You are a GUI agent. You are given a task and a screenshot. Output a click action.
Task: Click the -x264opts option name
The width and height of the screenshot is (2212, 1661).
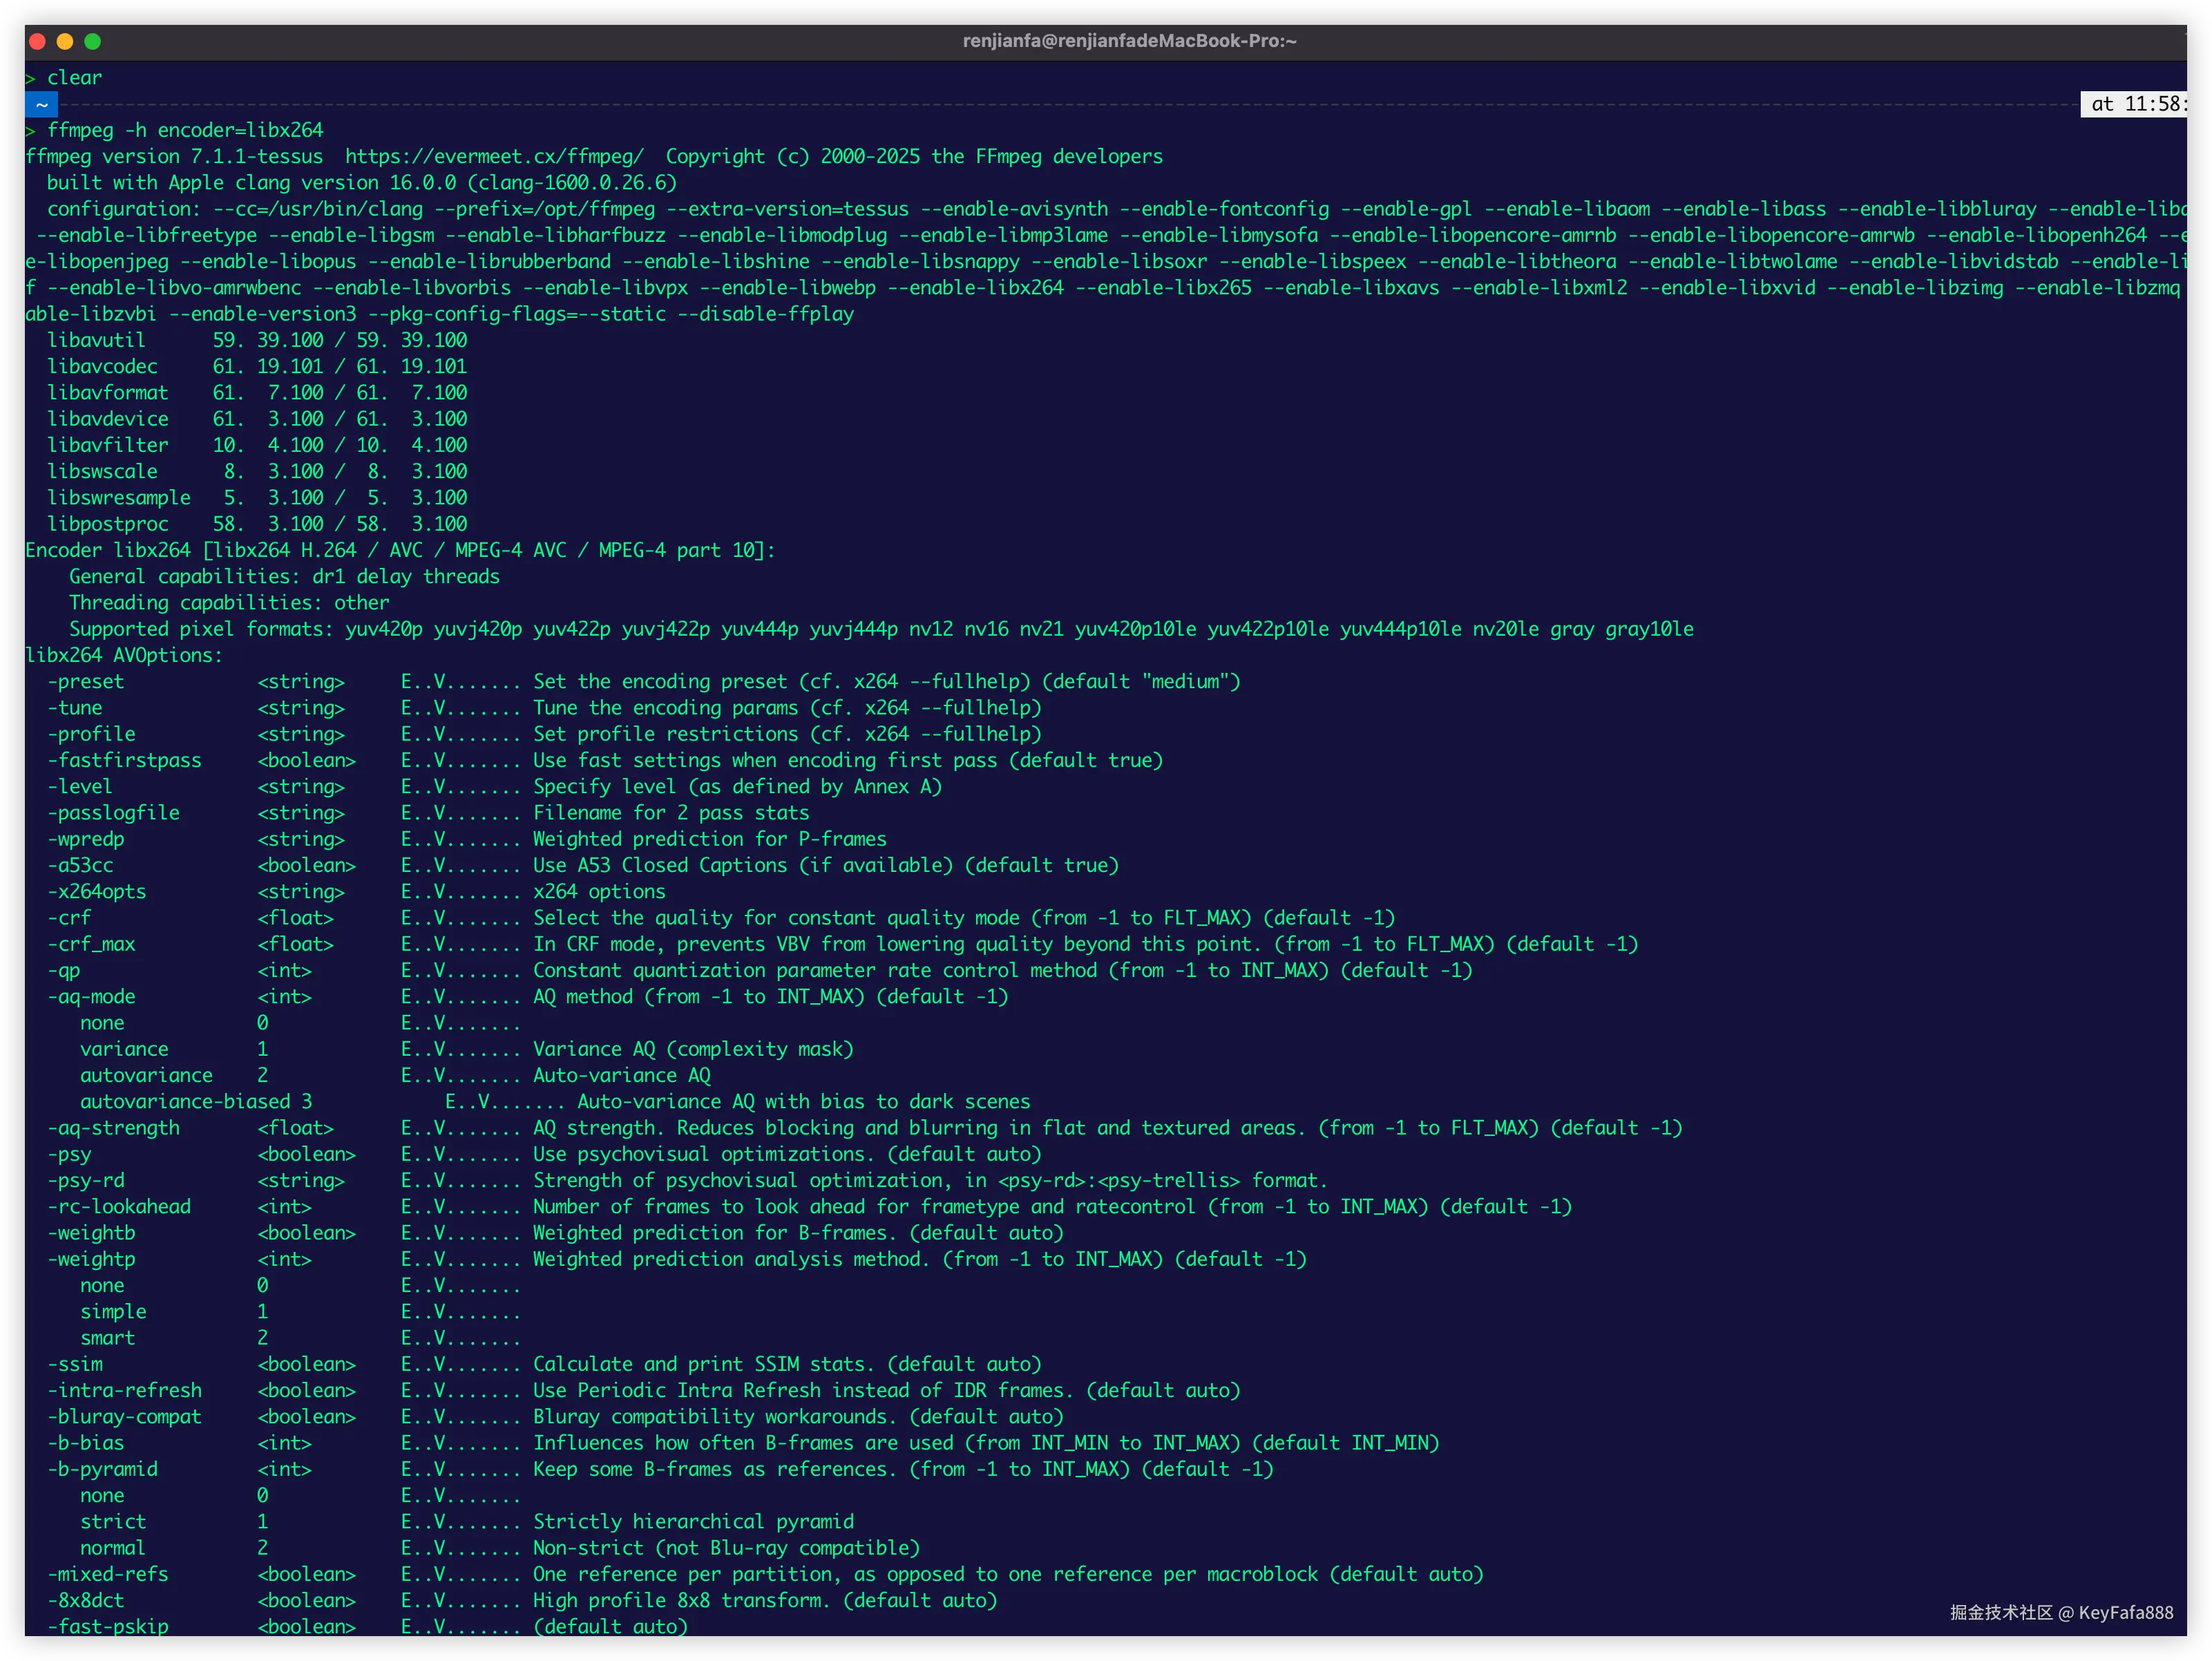pyautogui.click(x=97, y=891)
